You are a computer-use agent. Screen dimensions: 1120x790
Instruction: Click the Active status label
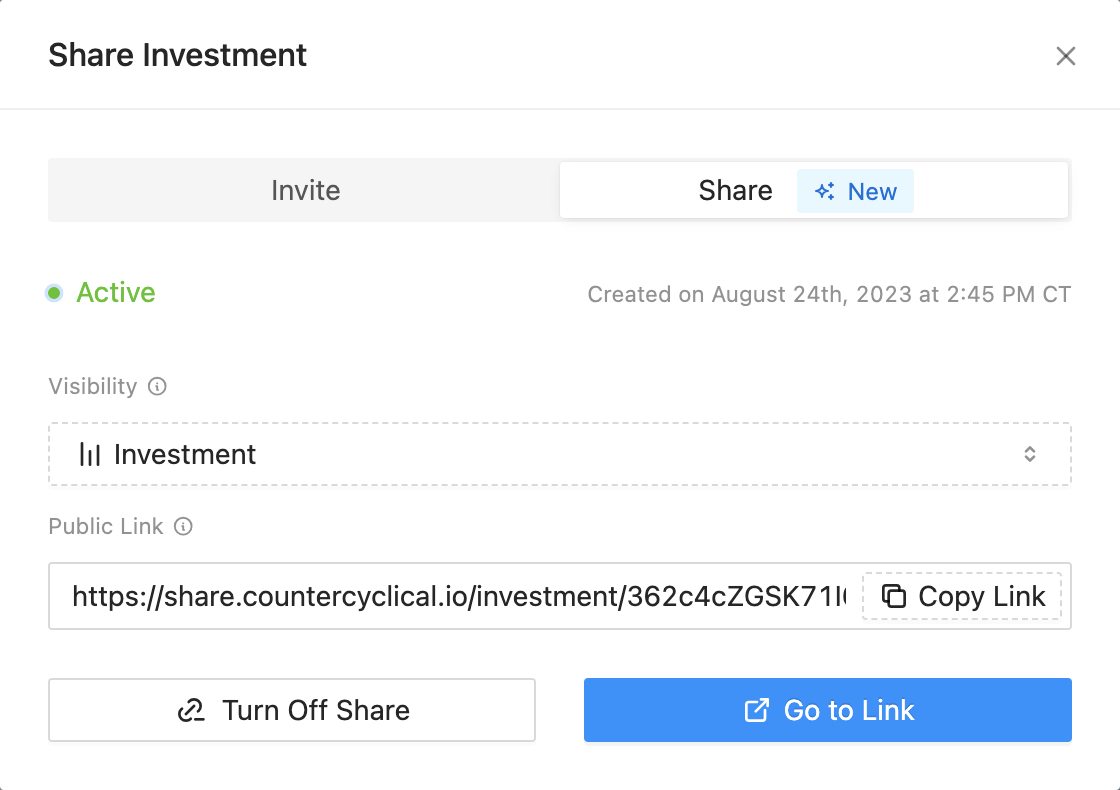click(116, 293)
